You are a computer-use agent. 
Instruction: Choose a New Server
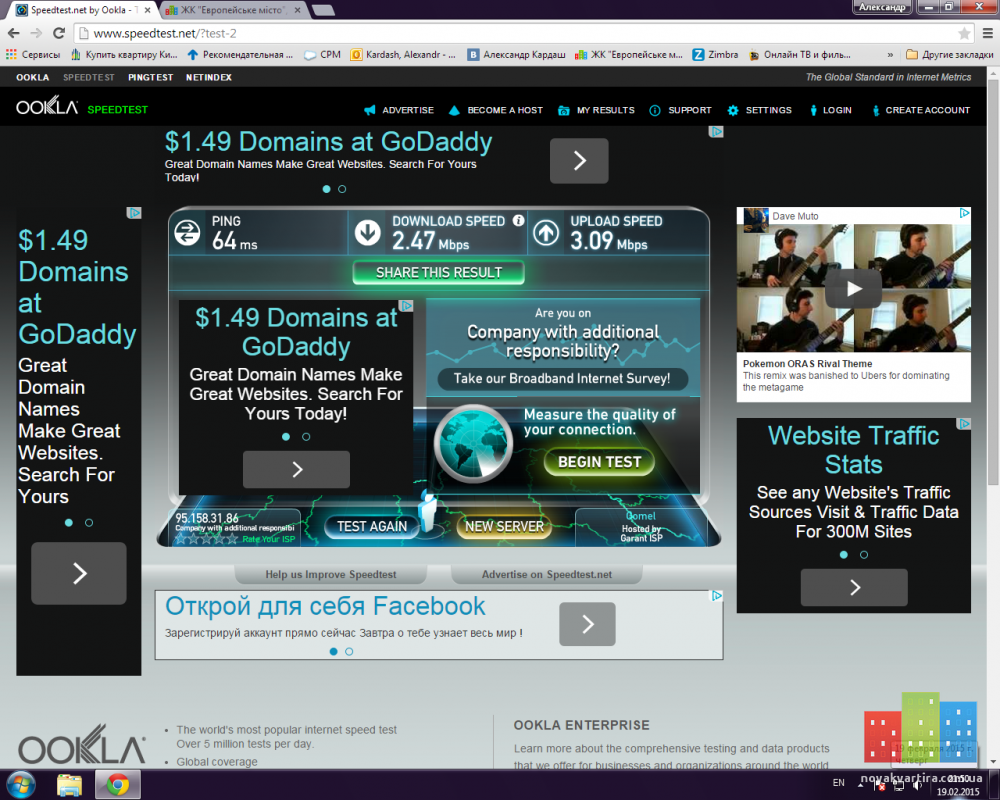coord(504,526)
